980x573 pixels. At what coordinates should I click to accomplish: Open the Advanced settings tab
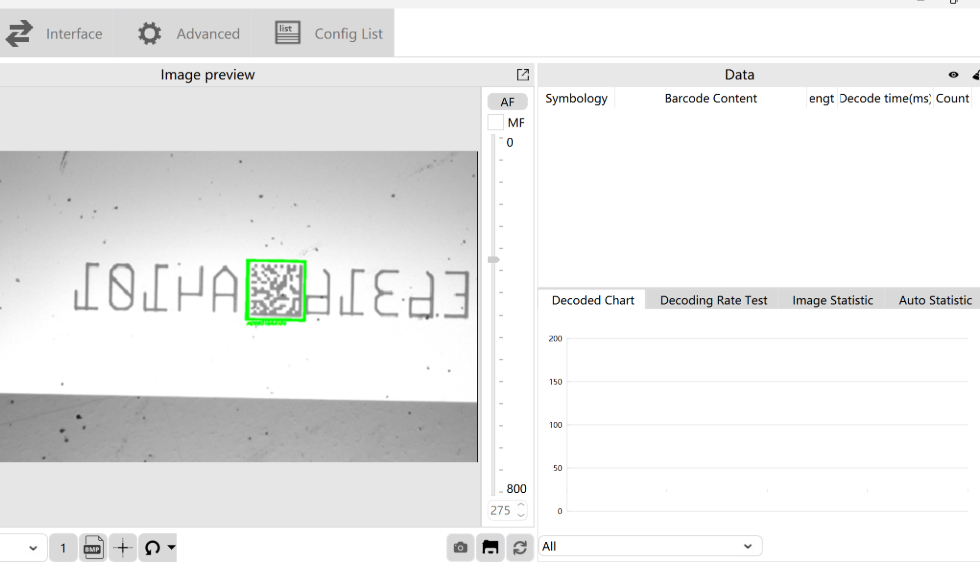pos(189,34)
